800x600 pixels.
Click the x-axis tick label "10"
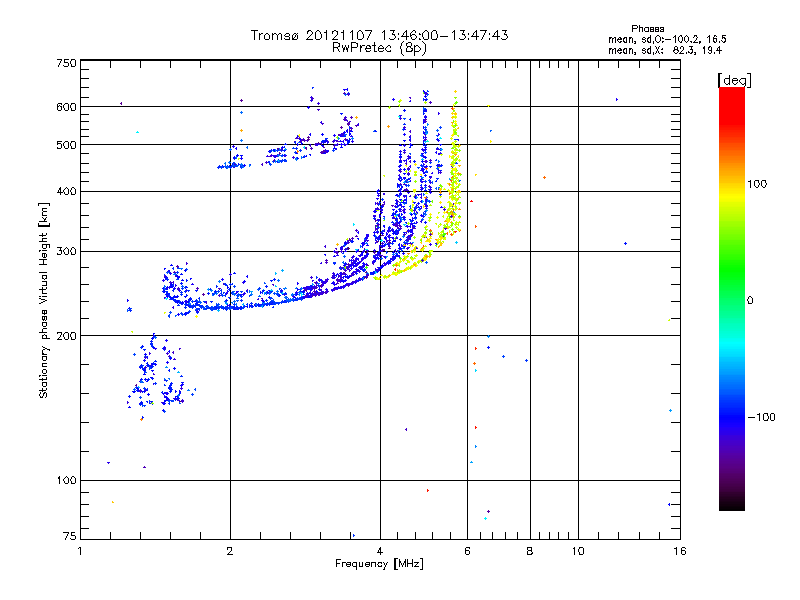[x=578, y=551]
